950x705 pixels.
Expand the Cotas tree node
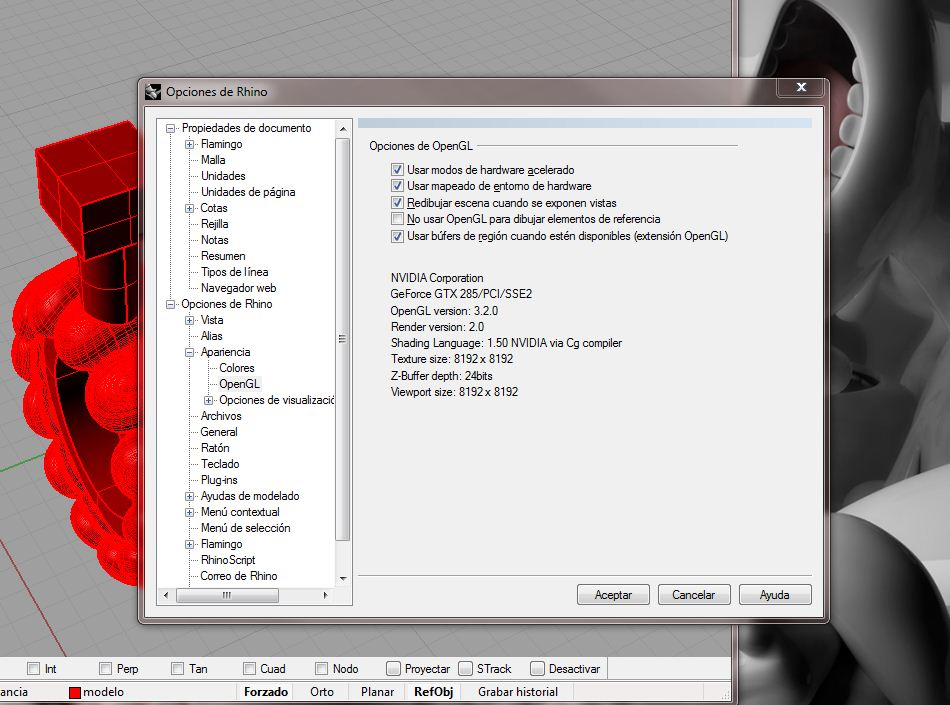[x=190, y=208]
